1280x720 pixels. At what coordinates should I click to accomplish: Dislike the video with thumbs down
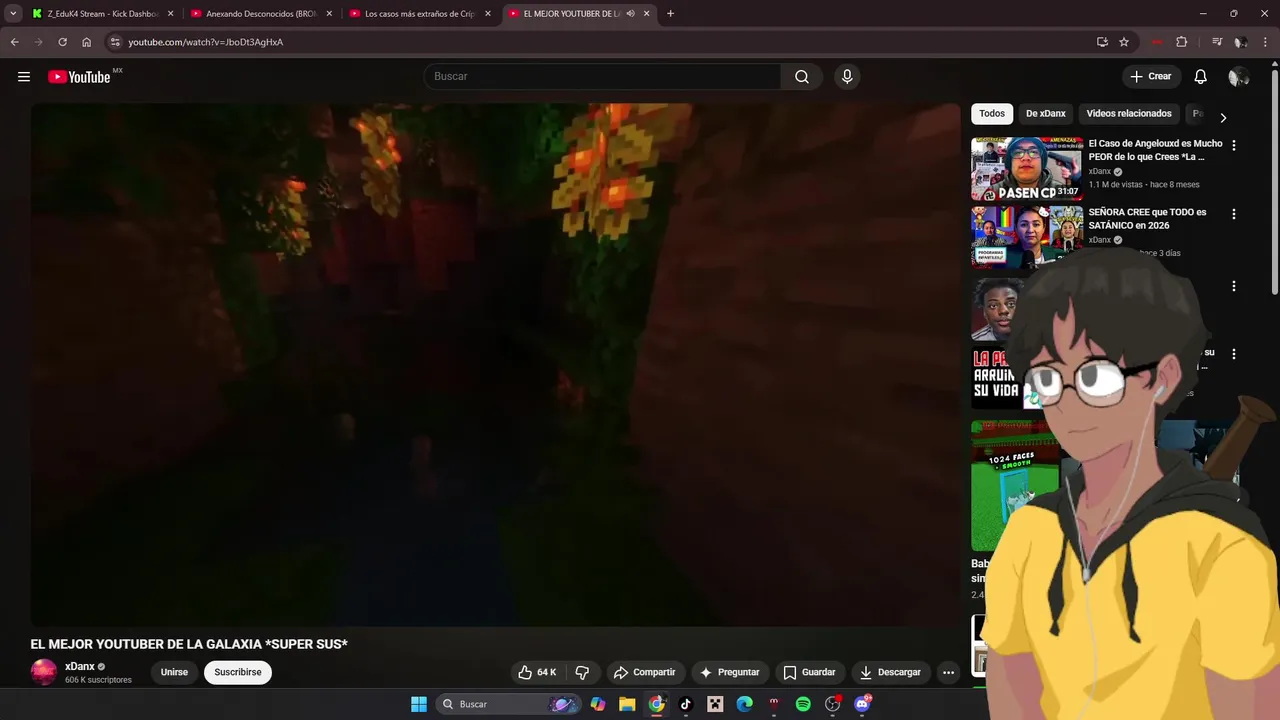582,672
